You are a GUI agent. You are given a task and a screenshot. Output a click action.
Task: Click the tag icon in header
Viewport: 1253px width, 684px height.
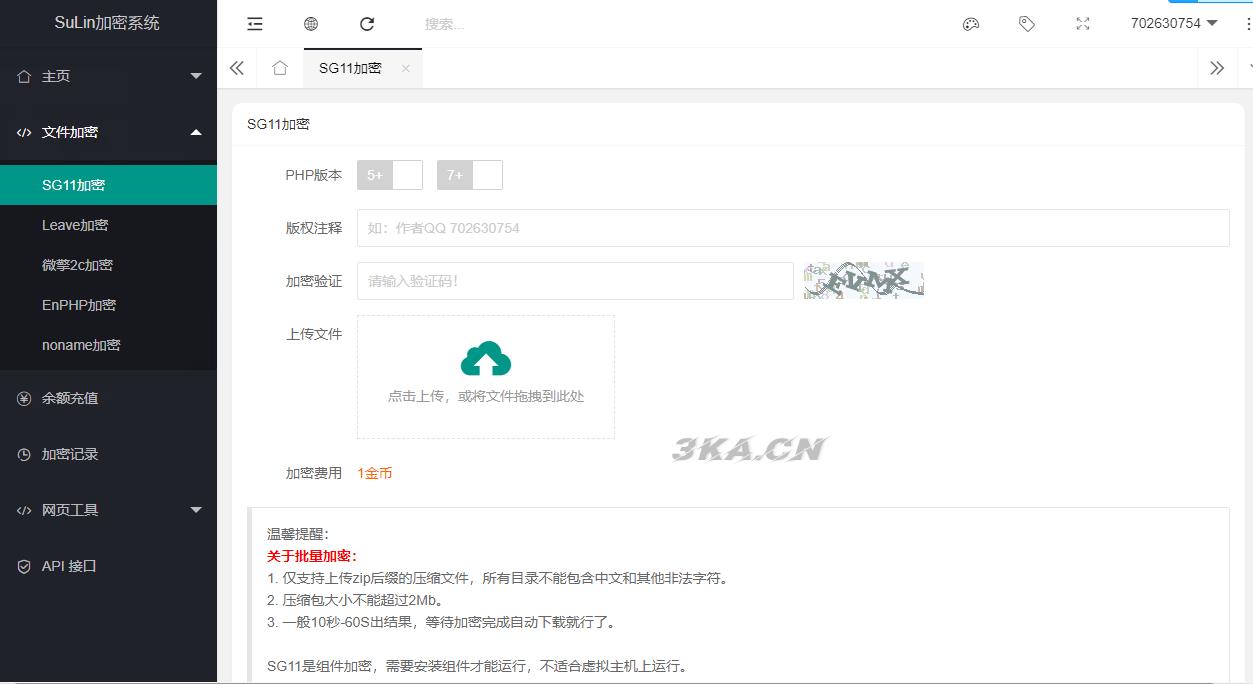(x=1026, y=24)
